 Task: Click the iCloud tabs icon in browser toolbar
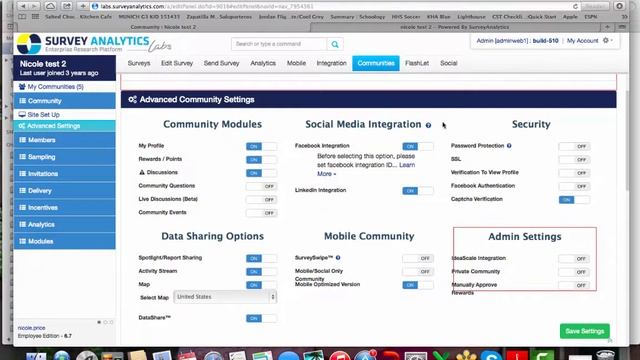50,6
